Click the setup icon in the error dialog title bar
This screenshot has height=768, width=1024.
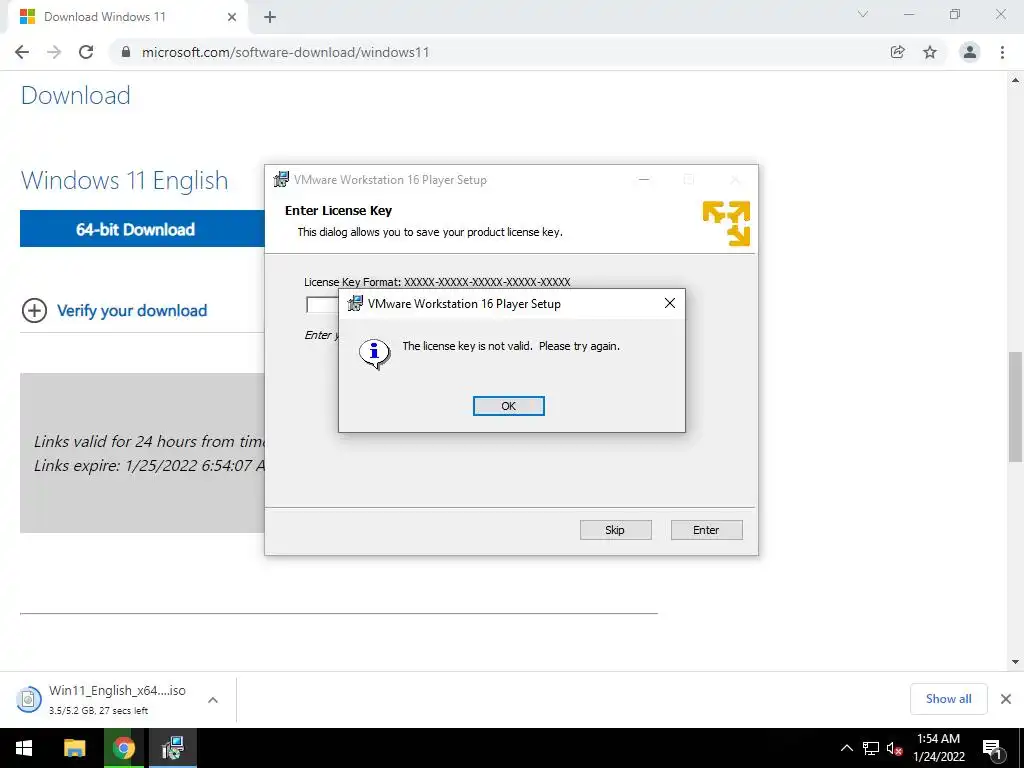point(355,303)
